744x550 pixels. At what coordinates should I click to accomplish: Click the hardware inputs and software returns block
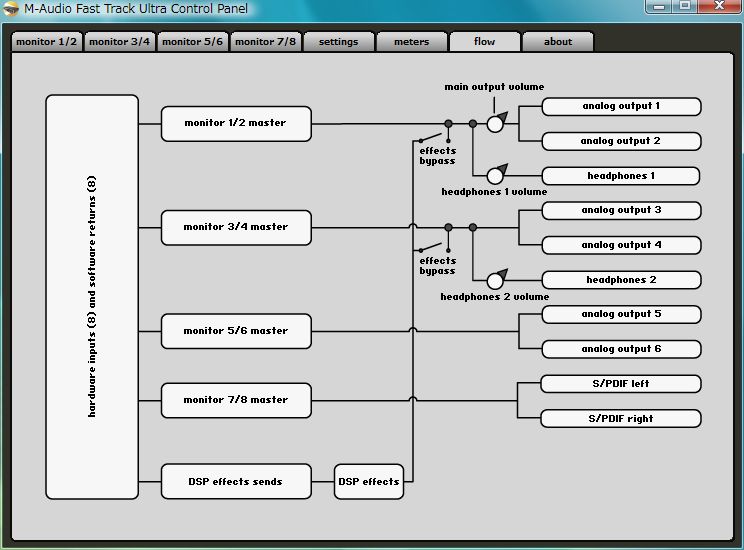(x=92, y=297)
